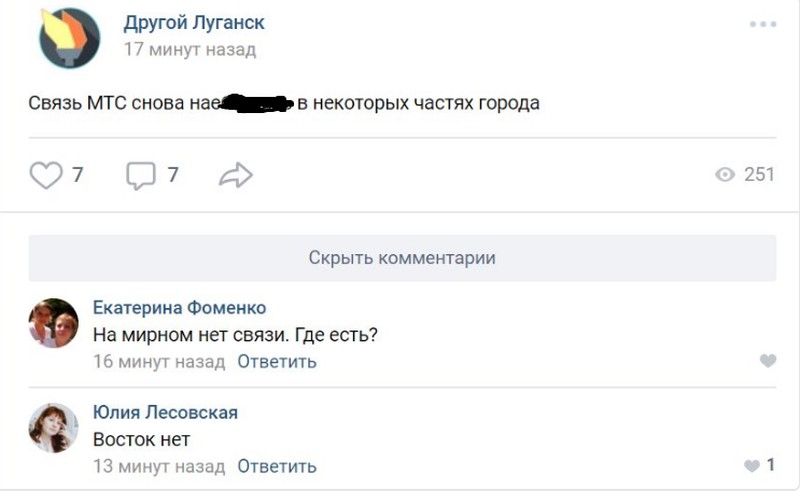Like Юлия Лесовская's comment
The image size is (800, 491).
[753, 466]
